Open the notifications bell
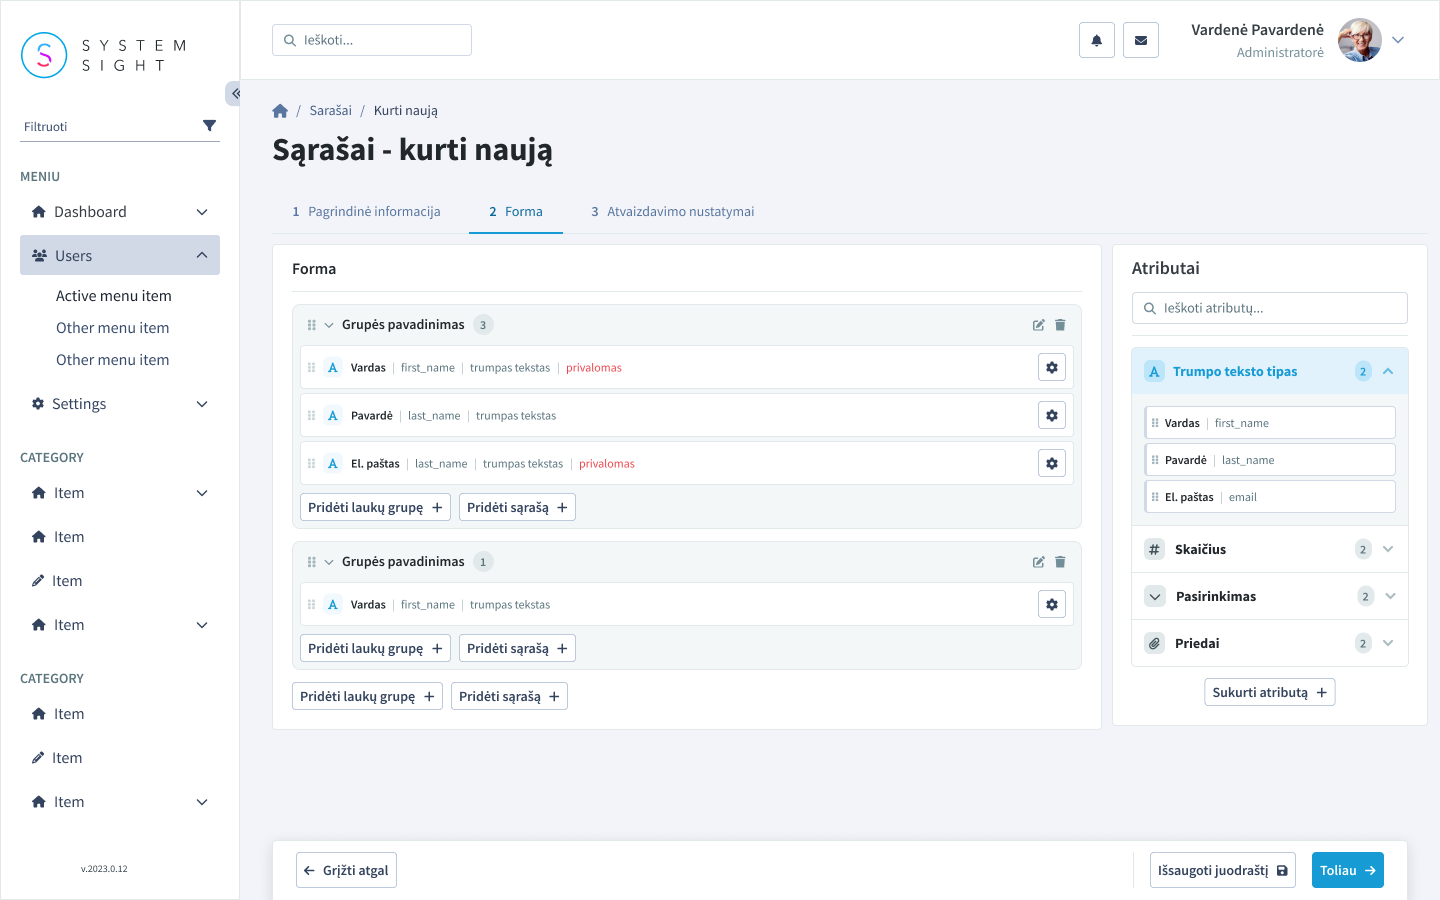This screenshot has height=900, width=1440. [x=1097, y=40]
